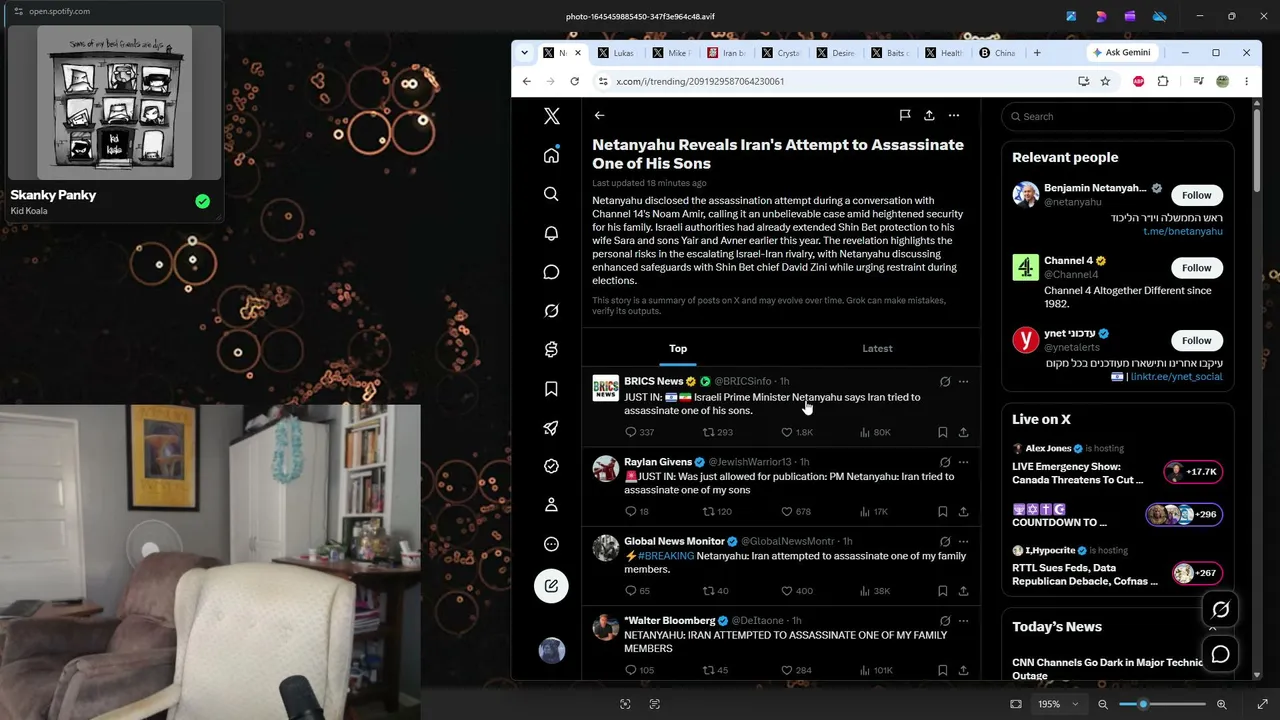The width and height of the screenshot is (1280, 720).
Task: Open Notifications bell in X sidebar
Action: coord(551,233)
